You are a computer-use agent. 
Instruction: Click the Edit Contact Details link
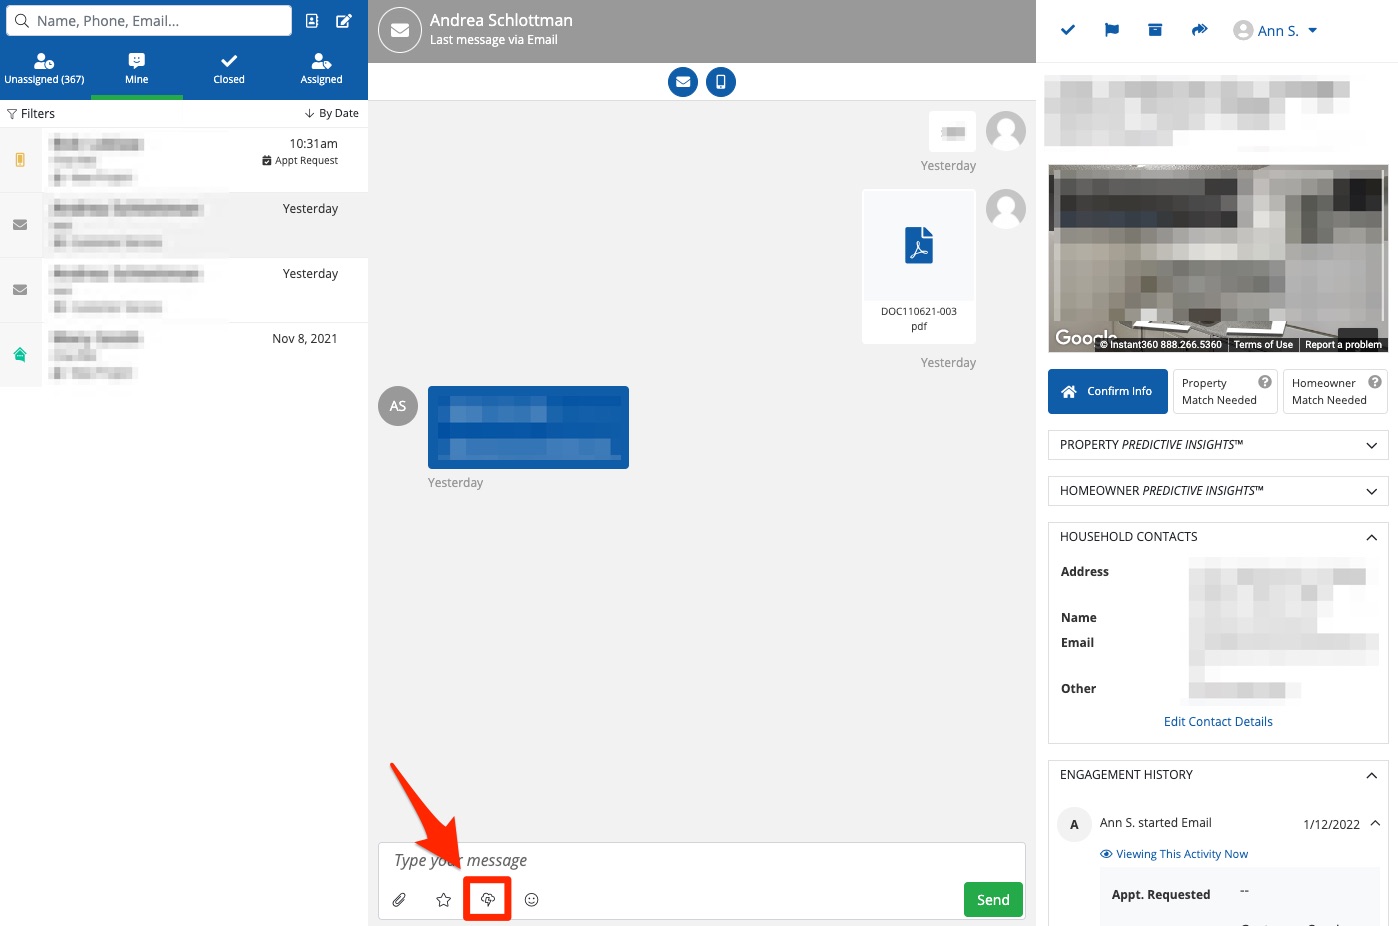[x=1218, y=722]
